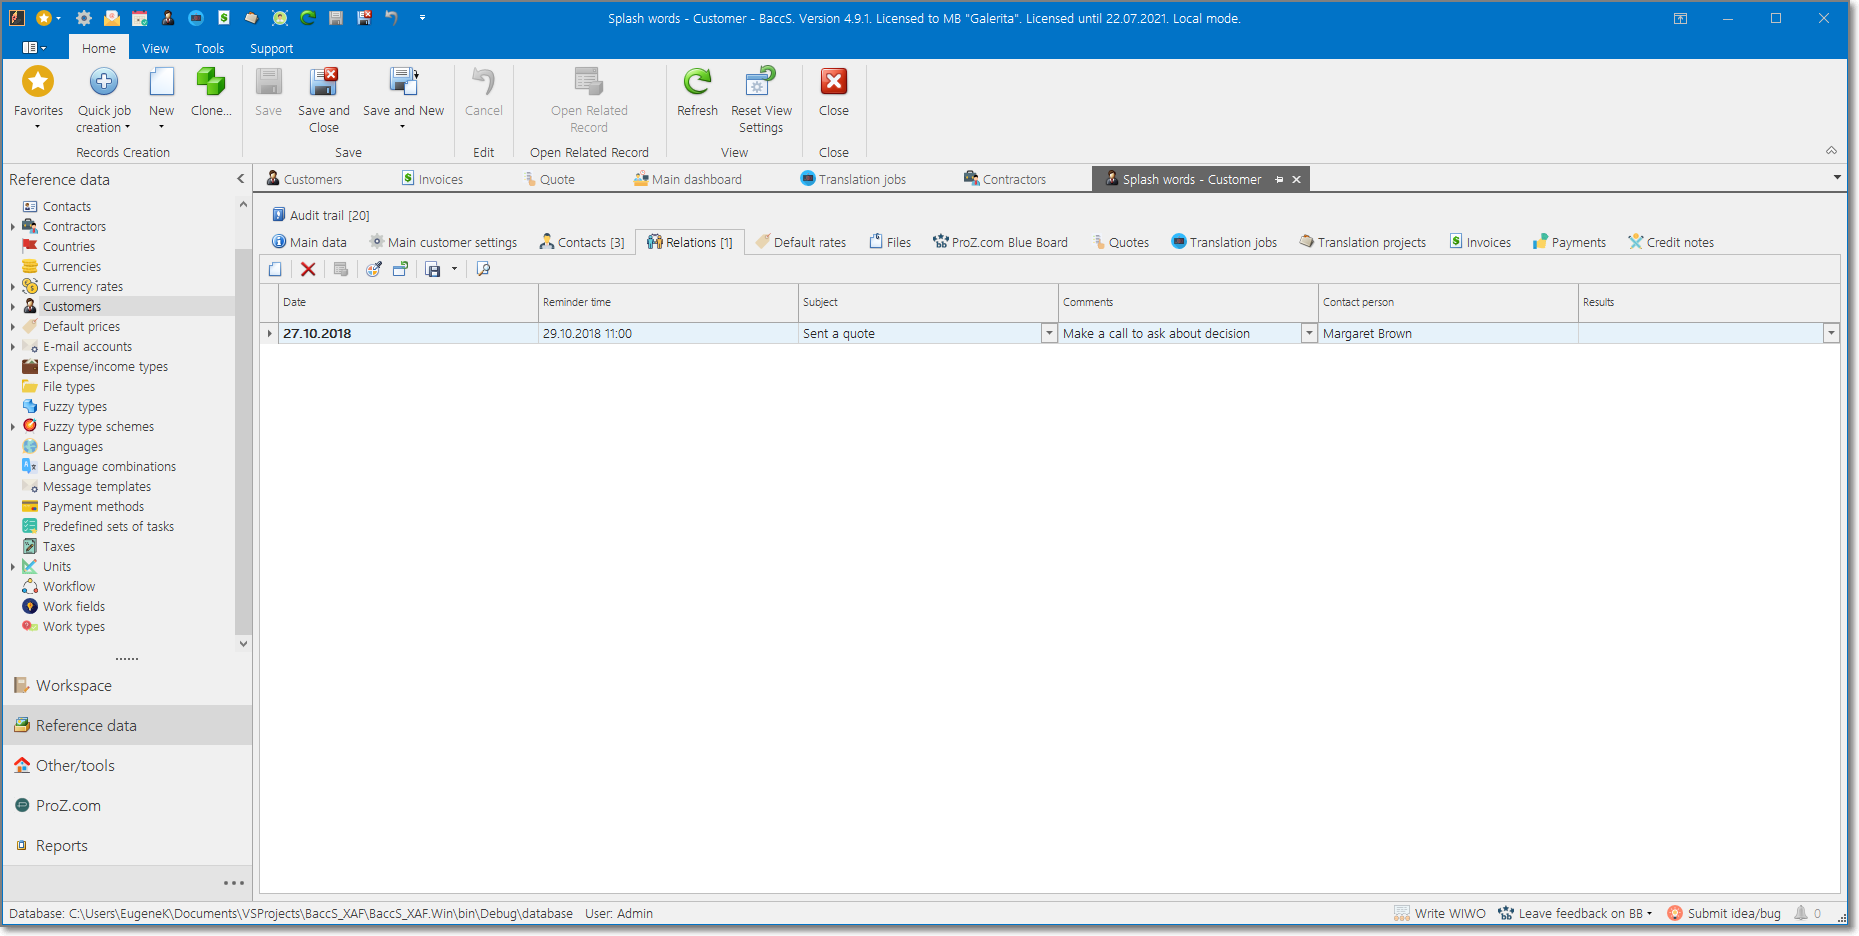Click the bell notification icon in status bar
1859x936 pixels.
point(1801,913)
